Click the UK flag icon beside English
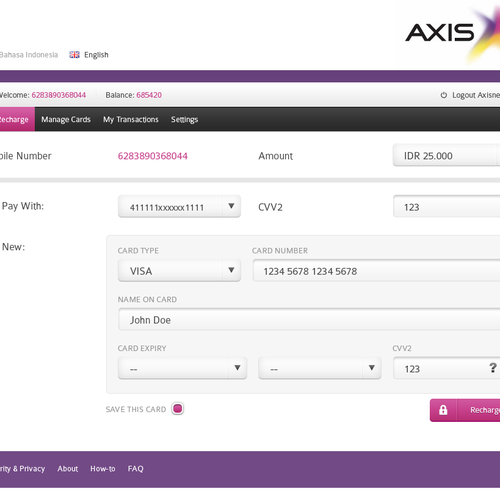This screenshot has width=500, height=500. tap(74, 55)
